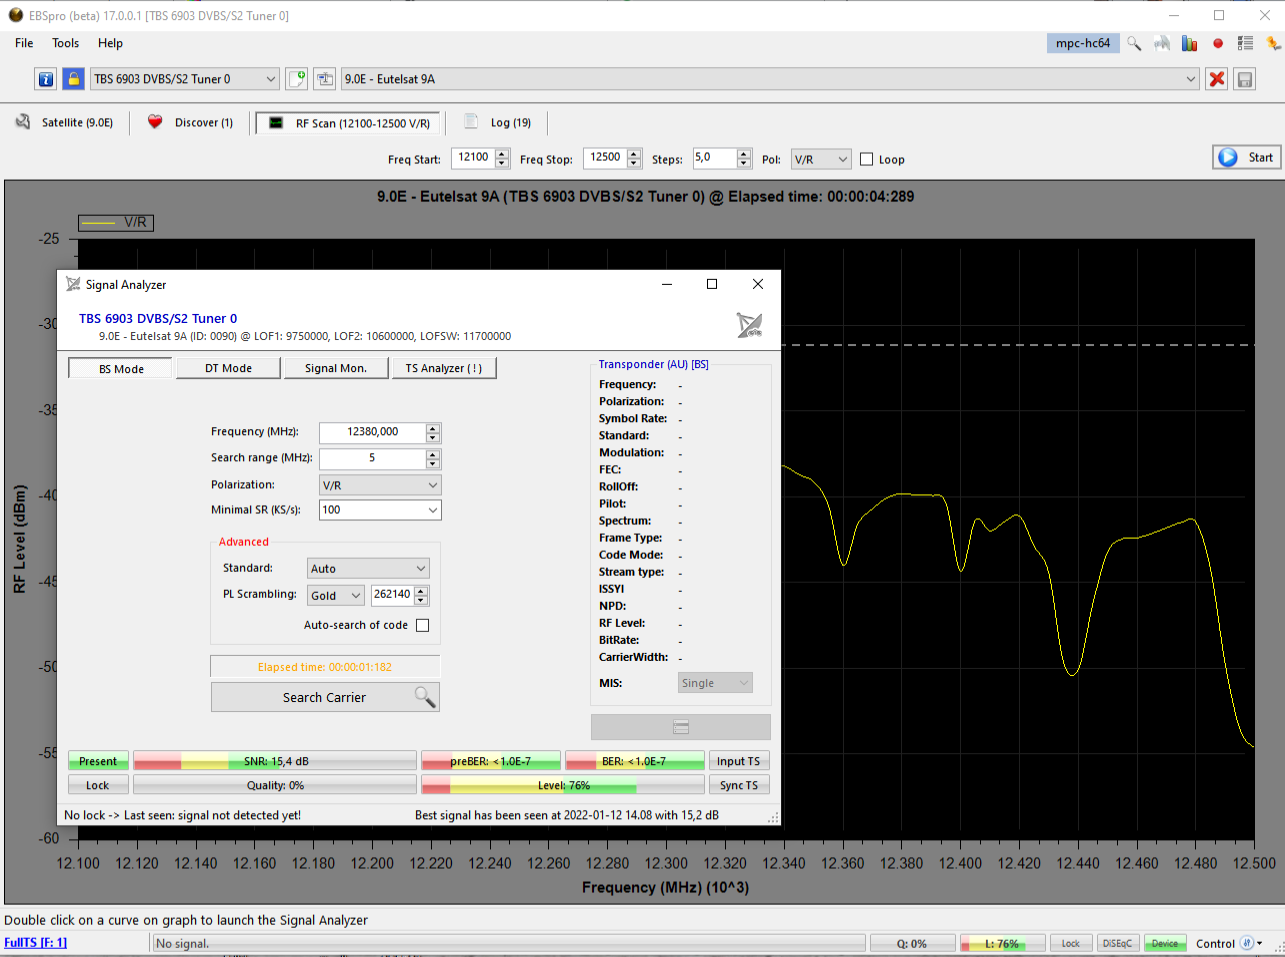Click the magnifier search icon in top toolbar
Image resolution: width=1285 pixels, height=957 pixels.
click(1134, 43)
